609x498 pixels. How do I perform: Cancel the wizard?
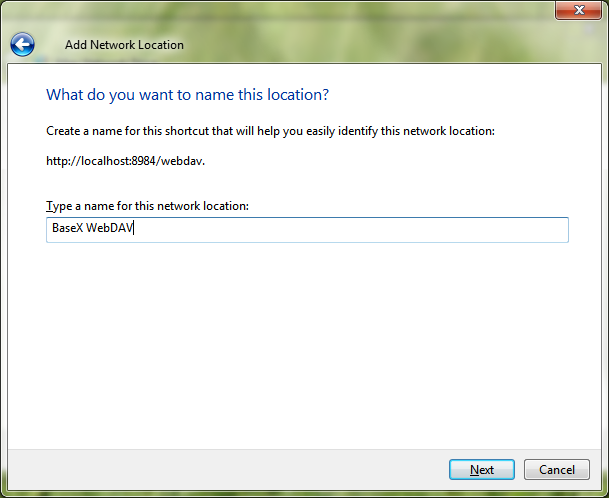click(557, 469)
